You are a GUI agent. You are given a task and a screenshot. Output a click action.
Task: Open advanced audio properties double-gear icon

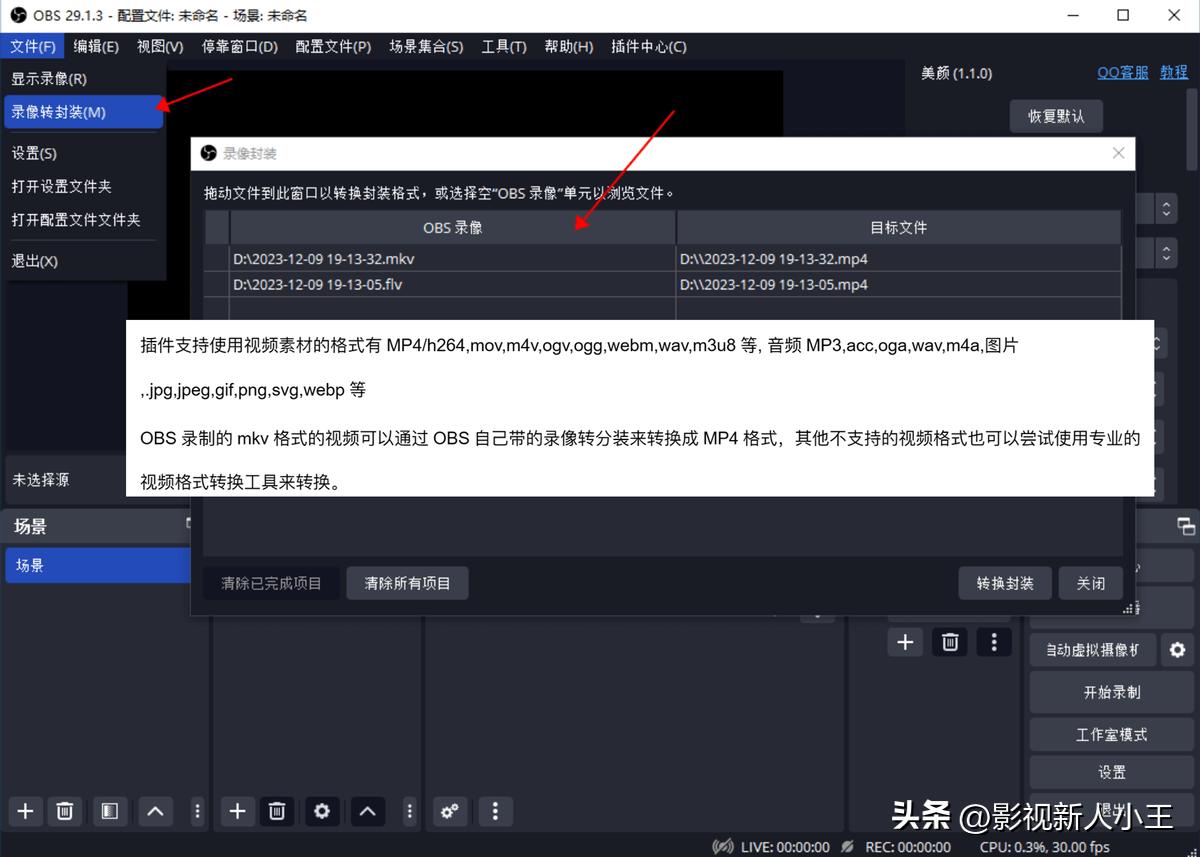click(x=450, y=811)
